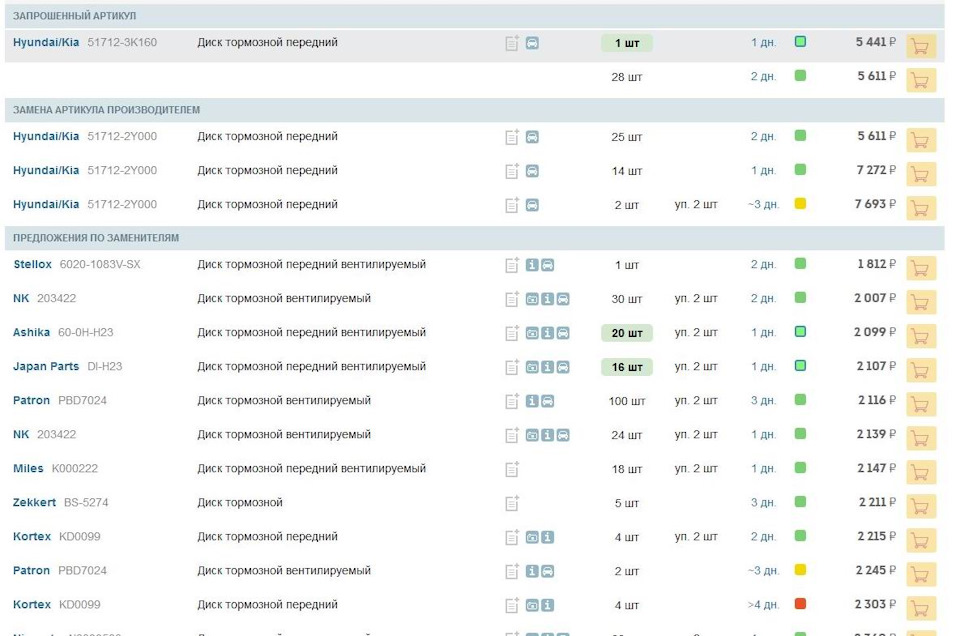Click the 1 дн. delivery term for Miles
The height and width of the screenshot is (636, 960).
click(x=763, y=469)
